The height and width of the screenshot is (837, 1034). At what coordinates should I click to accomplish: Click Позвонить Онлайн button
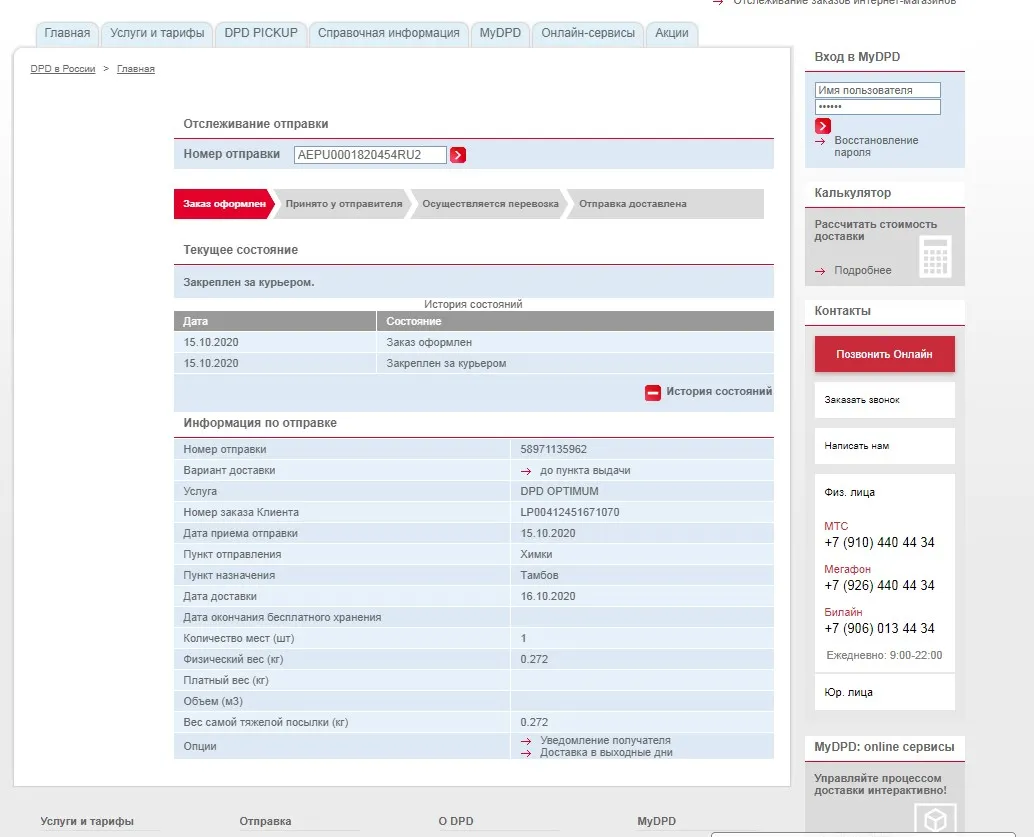[884, 354]
